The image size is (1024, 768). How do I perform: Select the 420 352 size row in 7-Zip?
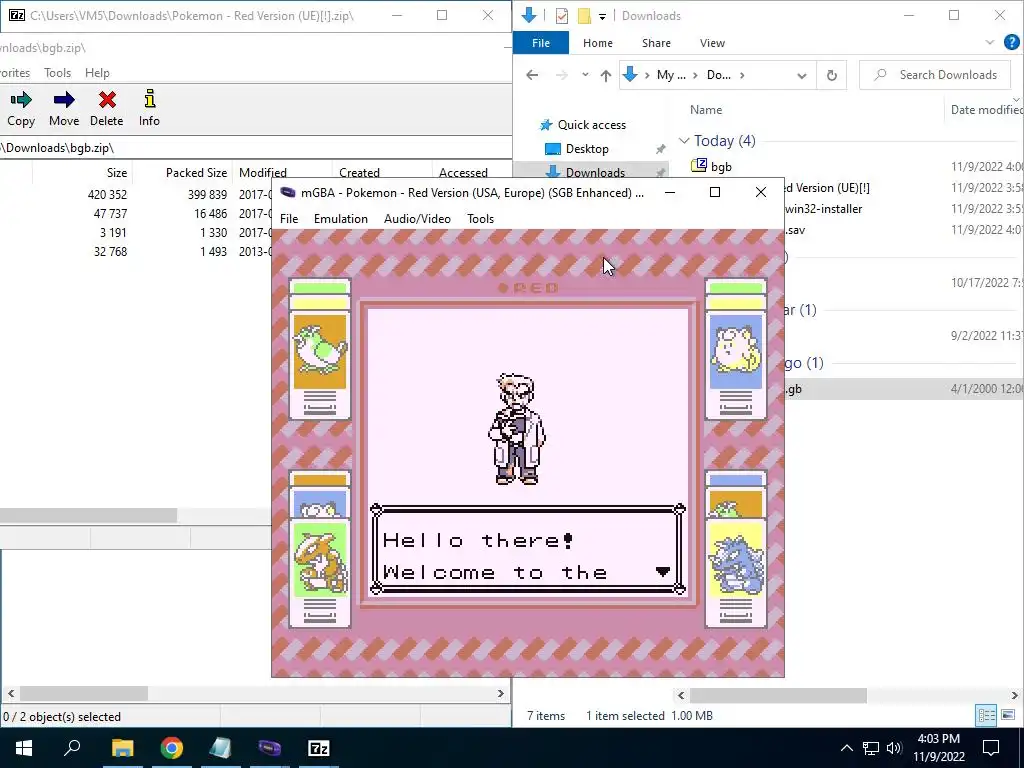tap(136, 195)
